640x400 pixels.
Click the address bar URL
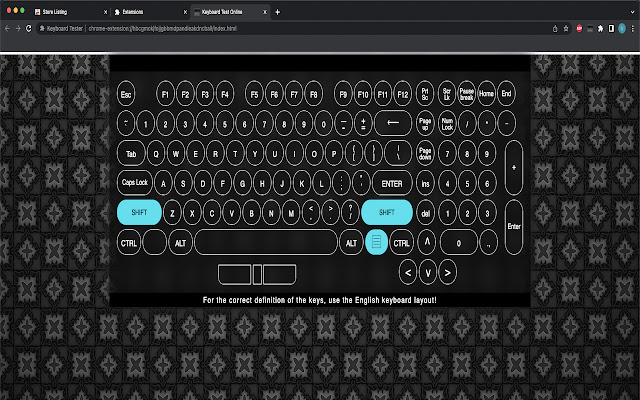point(162,29)
